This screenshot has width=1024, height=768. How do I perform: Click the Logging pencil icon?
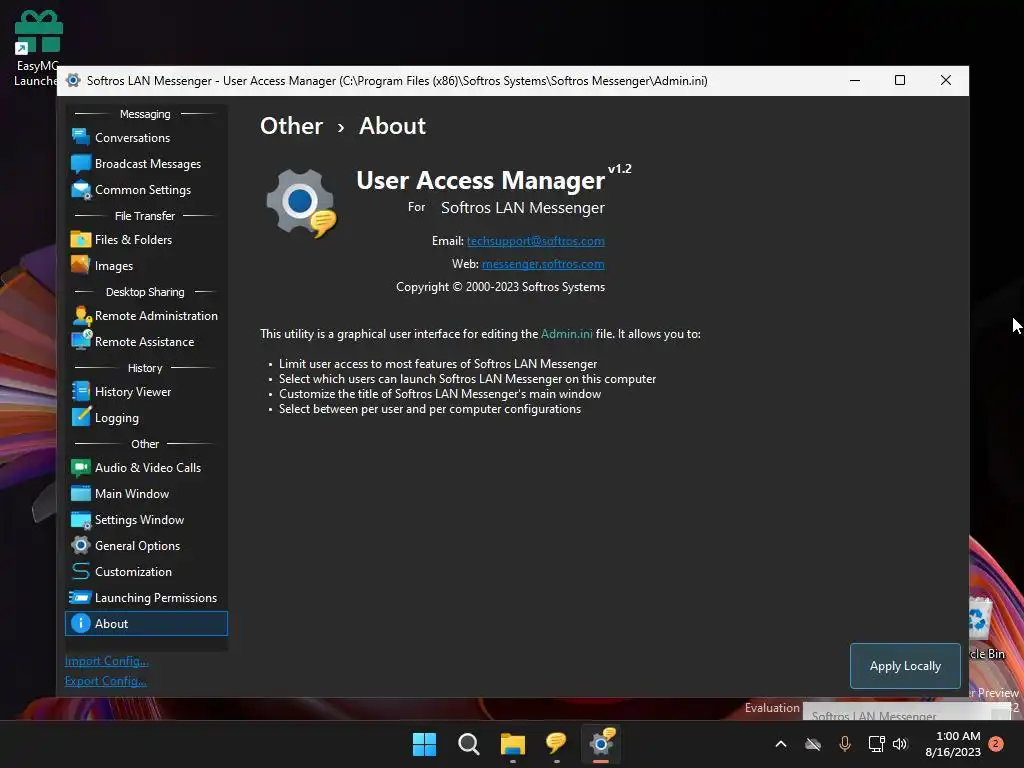click(x=80, y=417)
